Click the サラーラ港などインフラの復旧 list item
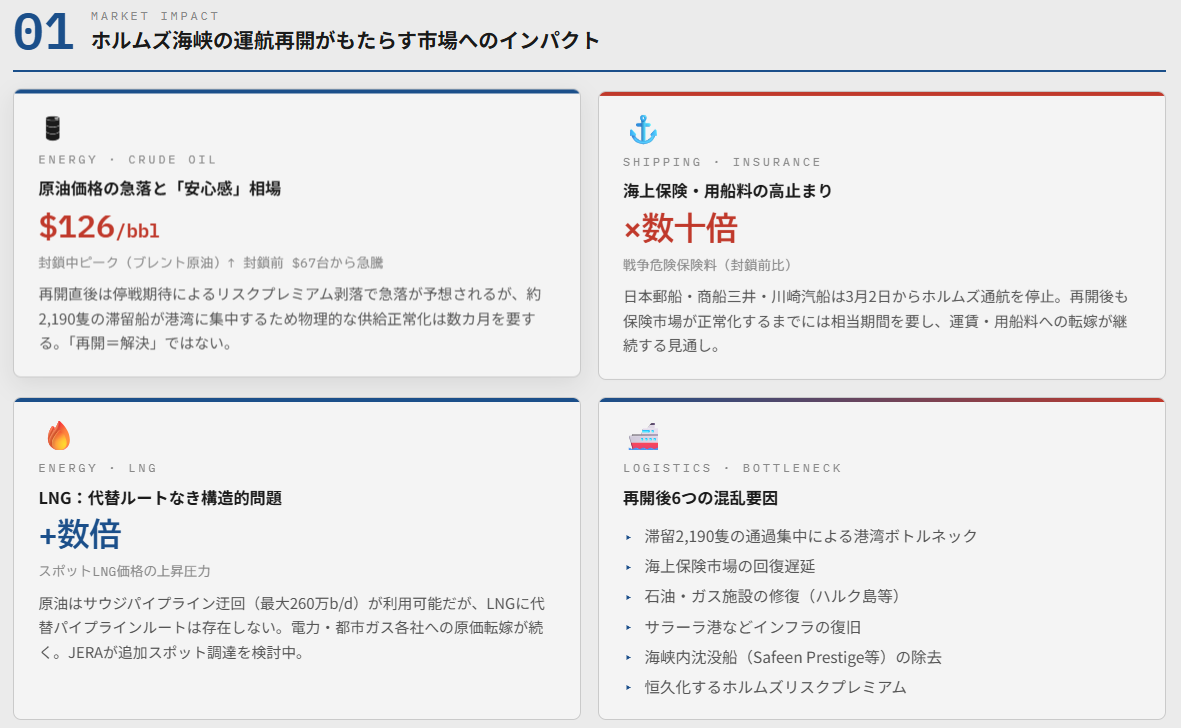 pyautogui.click(x=753, y=627)
